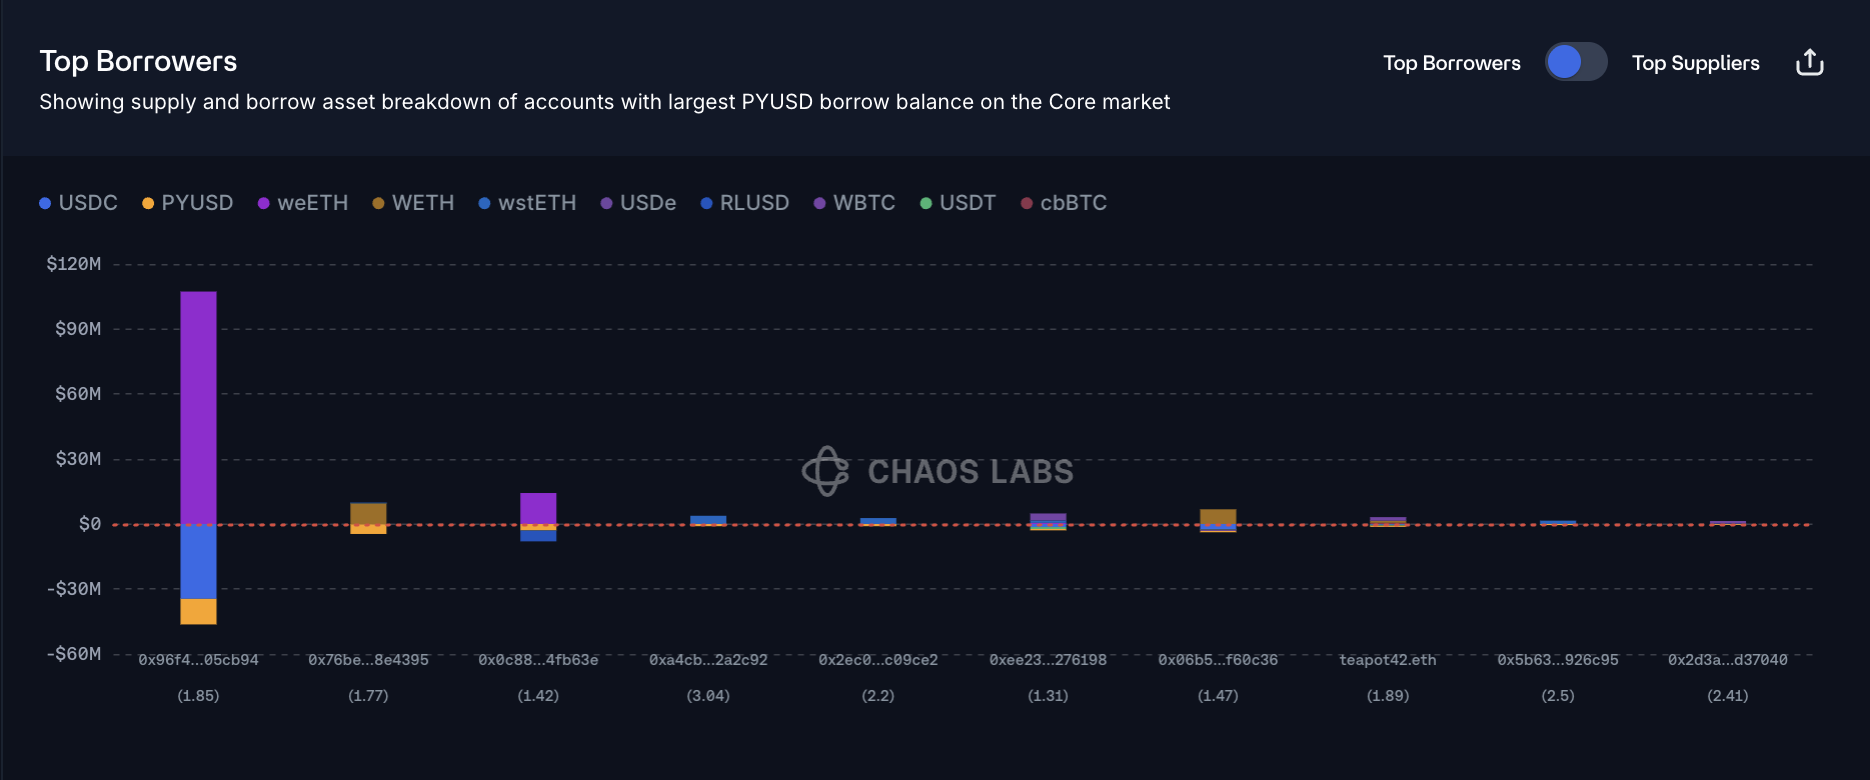The image size is (1870, 780).
Task: Select the 0x0c88...4fb63e purple bar
Action: (x=538, y=507)
